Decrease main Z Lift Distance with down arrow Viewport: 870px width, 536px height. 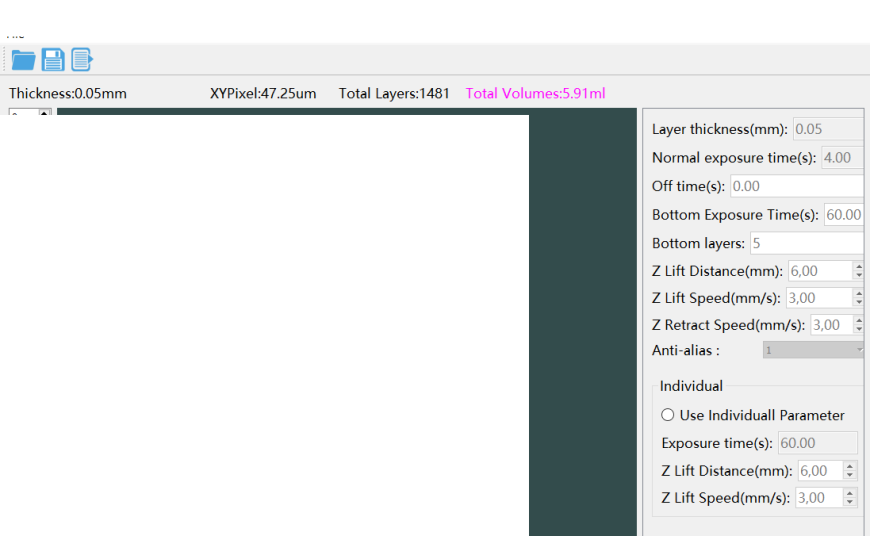(858, 275)
